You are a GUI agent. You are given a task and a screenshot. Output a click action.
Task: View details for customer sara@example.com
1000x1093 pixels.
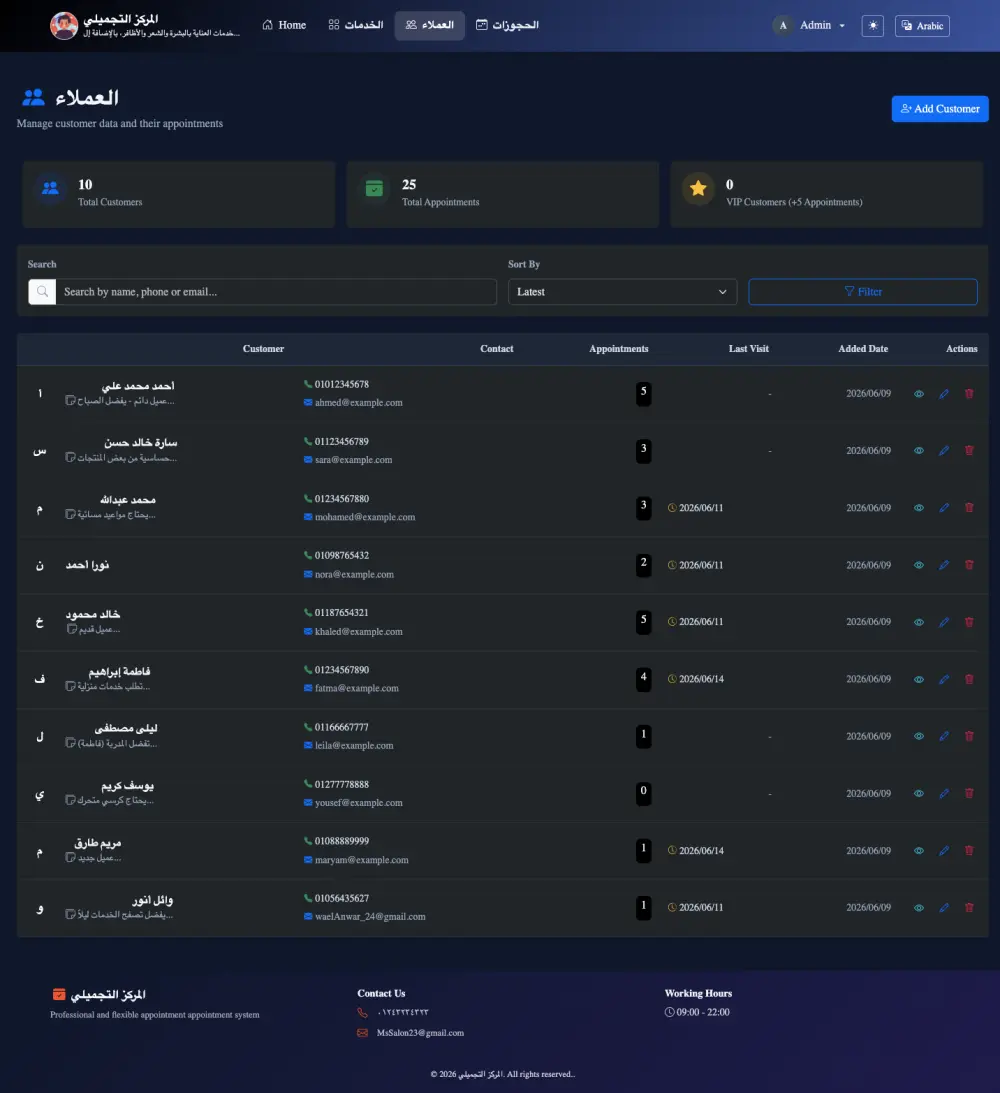click(x=918, y=451)
